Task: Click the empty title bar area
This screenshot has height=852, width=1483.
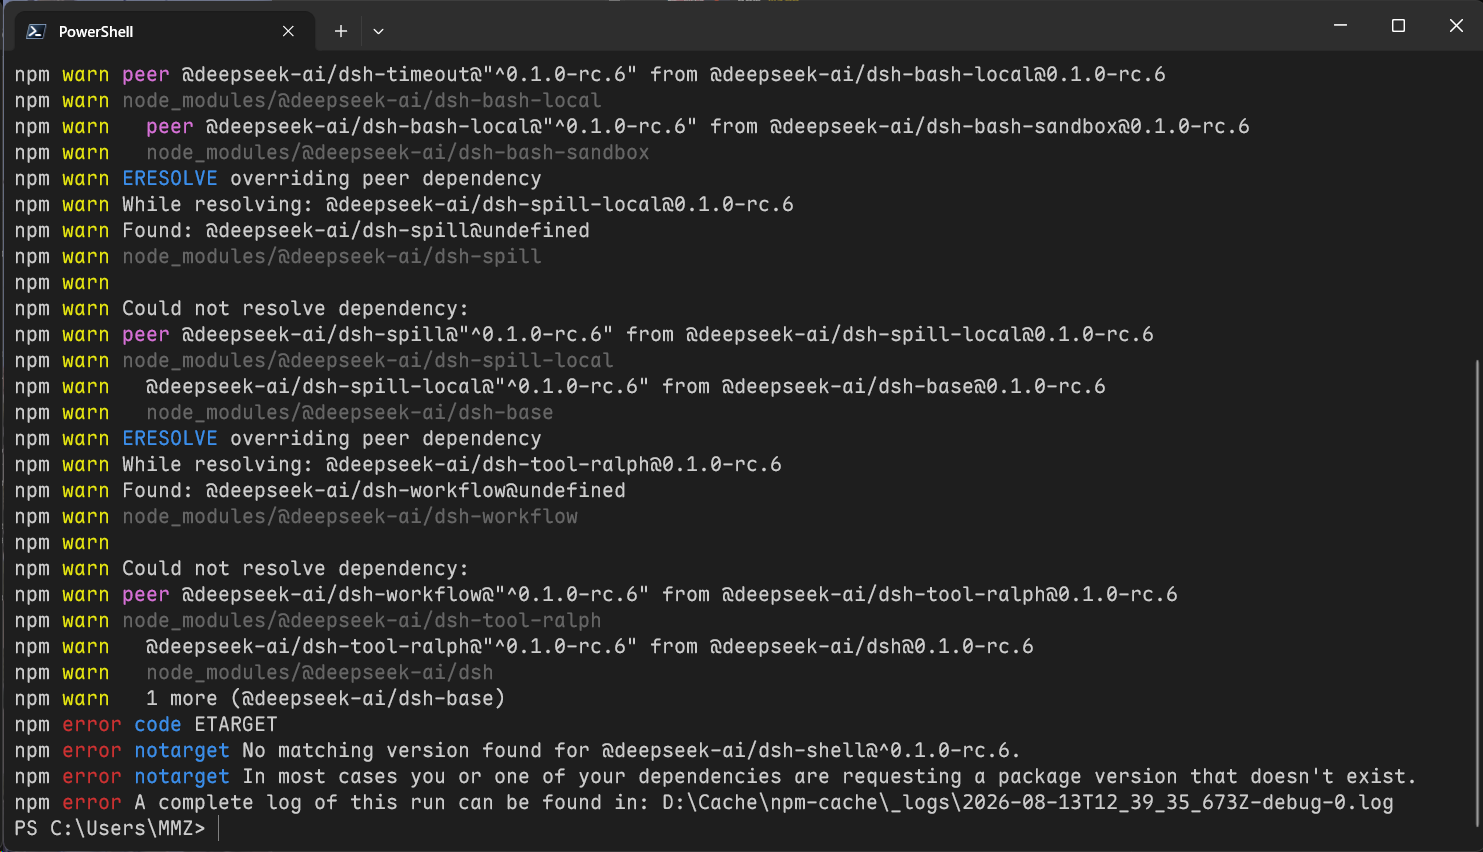Action: pos(850,25)
